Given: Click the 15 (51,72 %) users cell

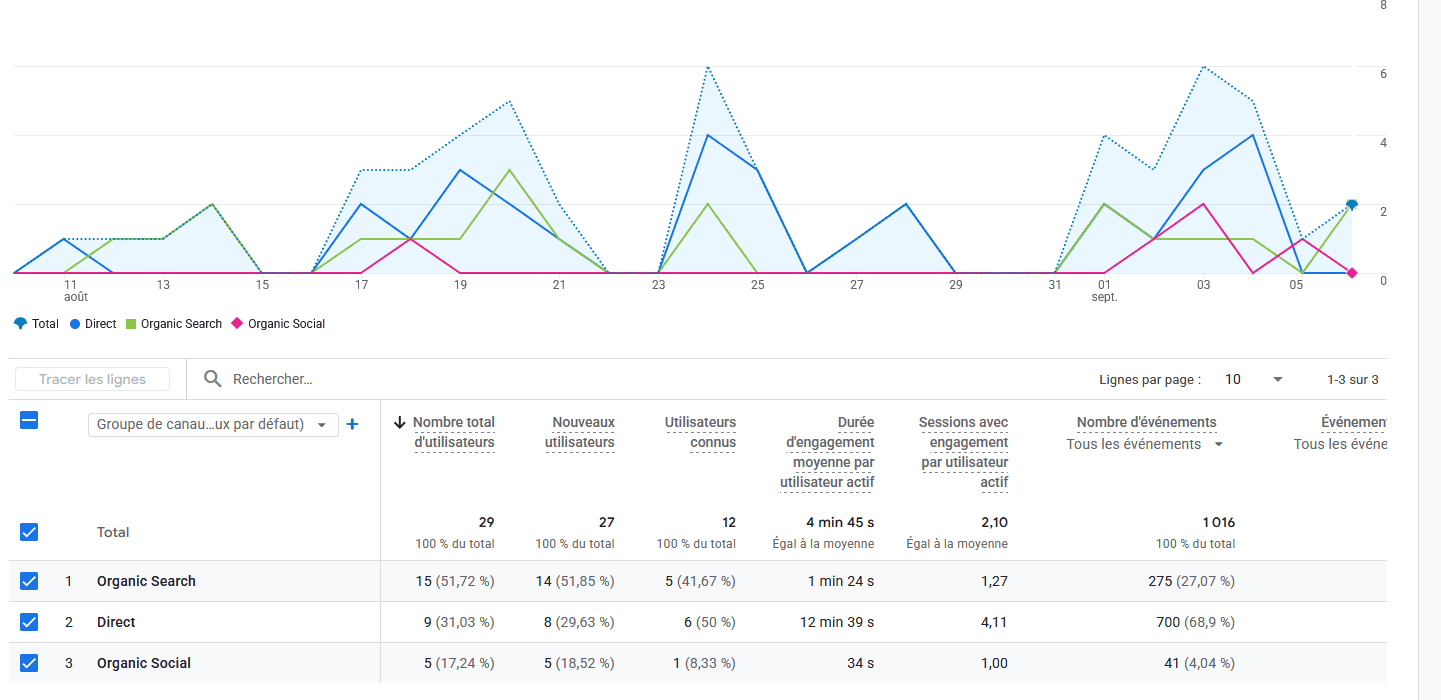Looking at the screenshot, I should coord(455,581).
